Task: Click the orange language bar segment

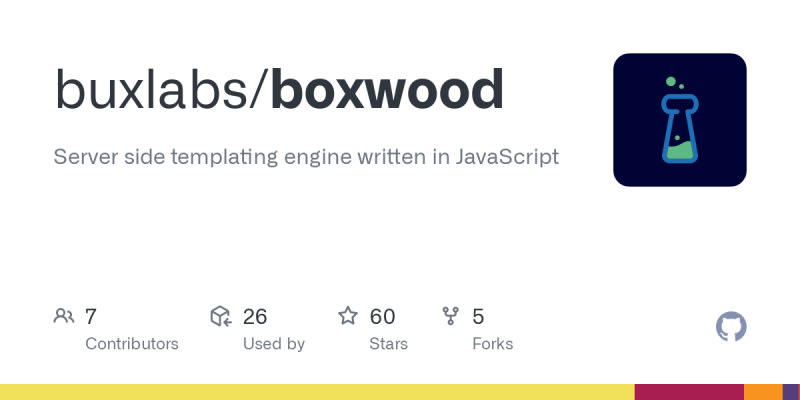Action: (x=763, y=392)
